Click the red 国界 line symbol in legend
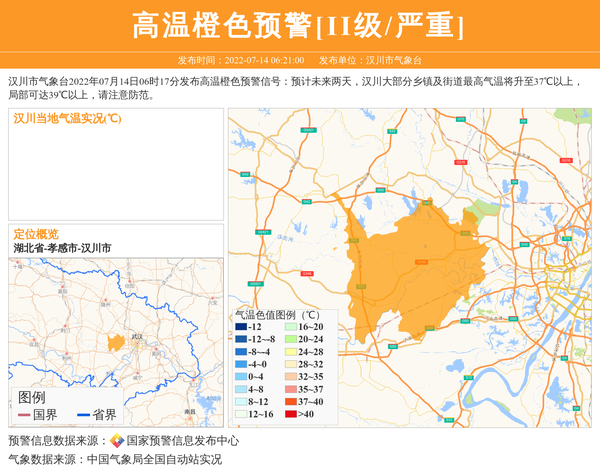600x471 pixels. tap(23, 415)
